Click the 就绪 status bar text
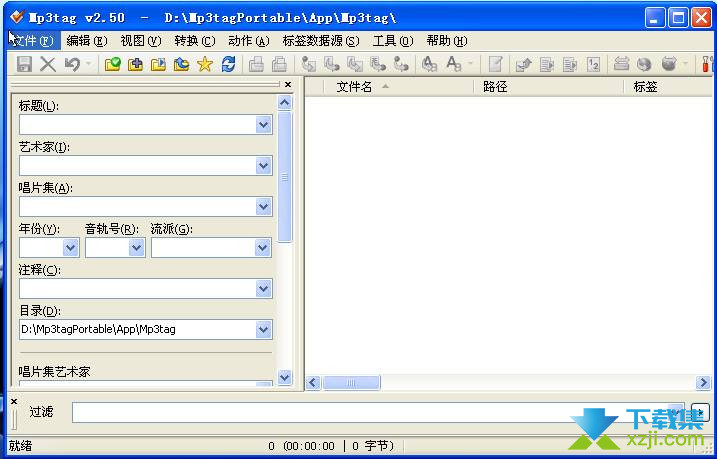Screen dimensions: 717x459 point(21,446)
